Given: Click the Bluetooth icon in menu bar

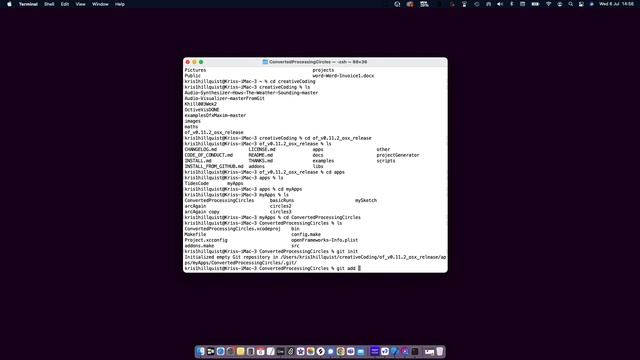Looking at the screenshot, I should [x=511, y=4].
